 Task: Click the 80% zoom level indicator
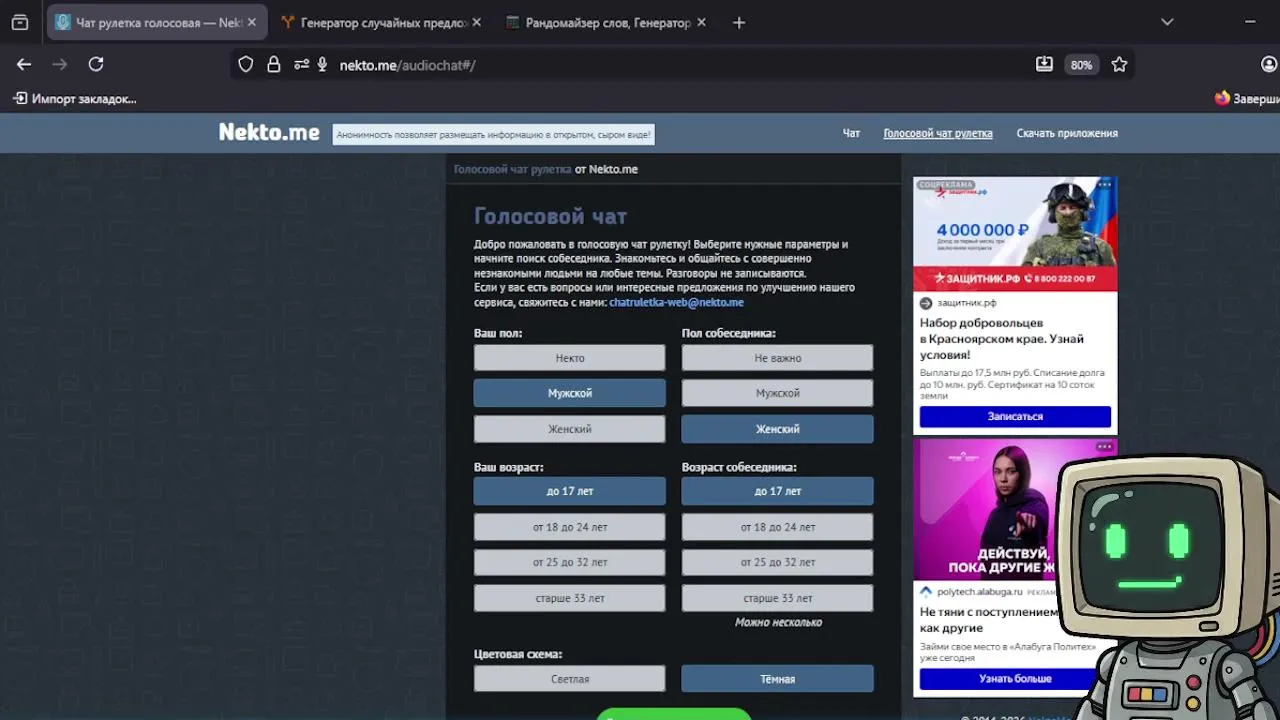[x=1081, y=64]
